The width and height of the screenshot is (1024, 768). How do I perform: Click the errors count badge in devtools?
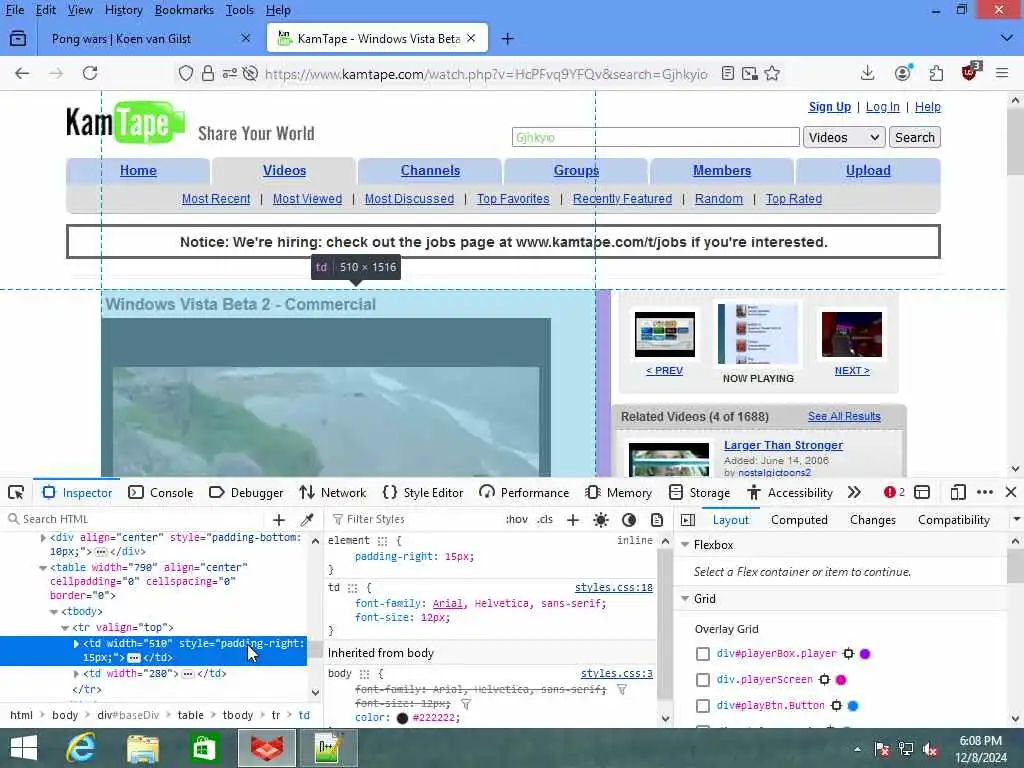coord(894,492)
